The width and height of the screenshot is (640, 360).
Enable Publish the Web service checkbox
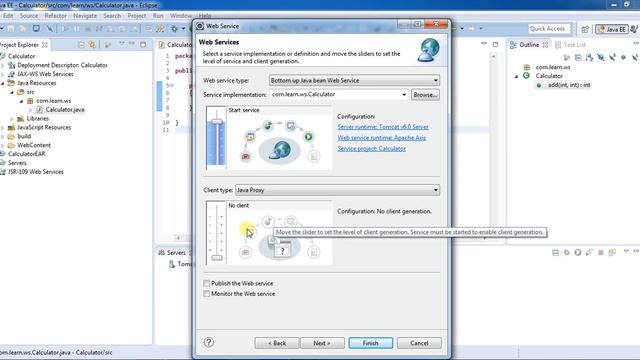pyautogui.click(x=207, y=283)
